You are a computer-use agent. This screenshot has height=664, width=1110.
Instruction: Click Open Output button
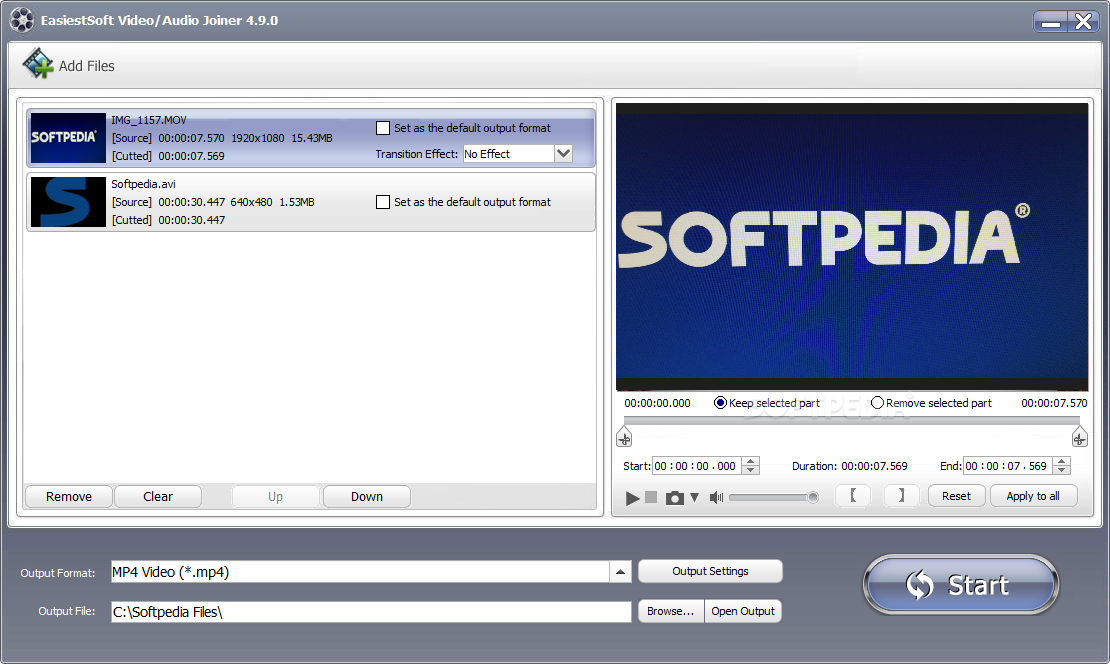pyautogui.click(x=743, y=611)
